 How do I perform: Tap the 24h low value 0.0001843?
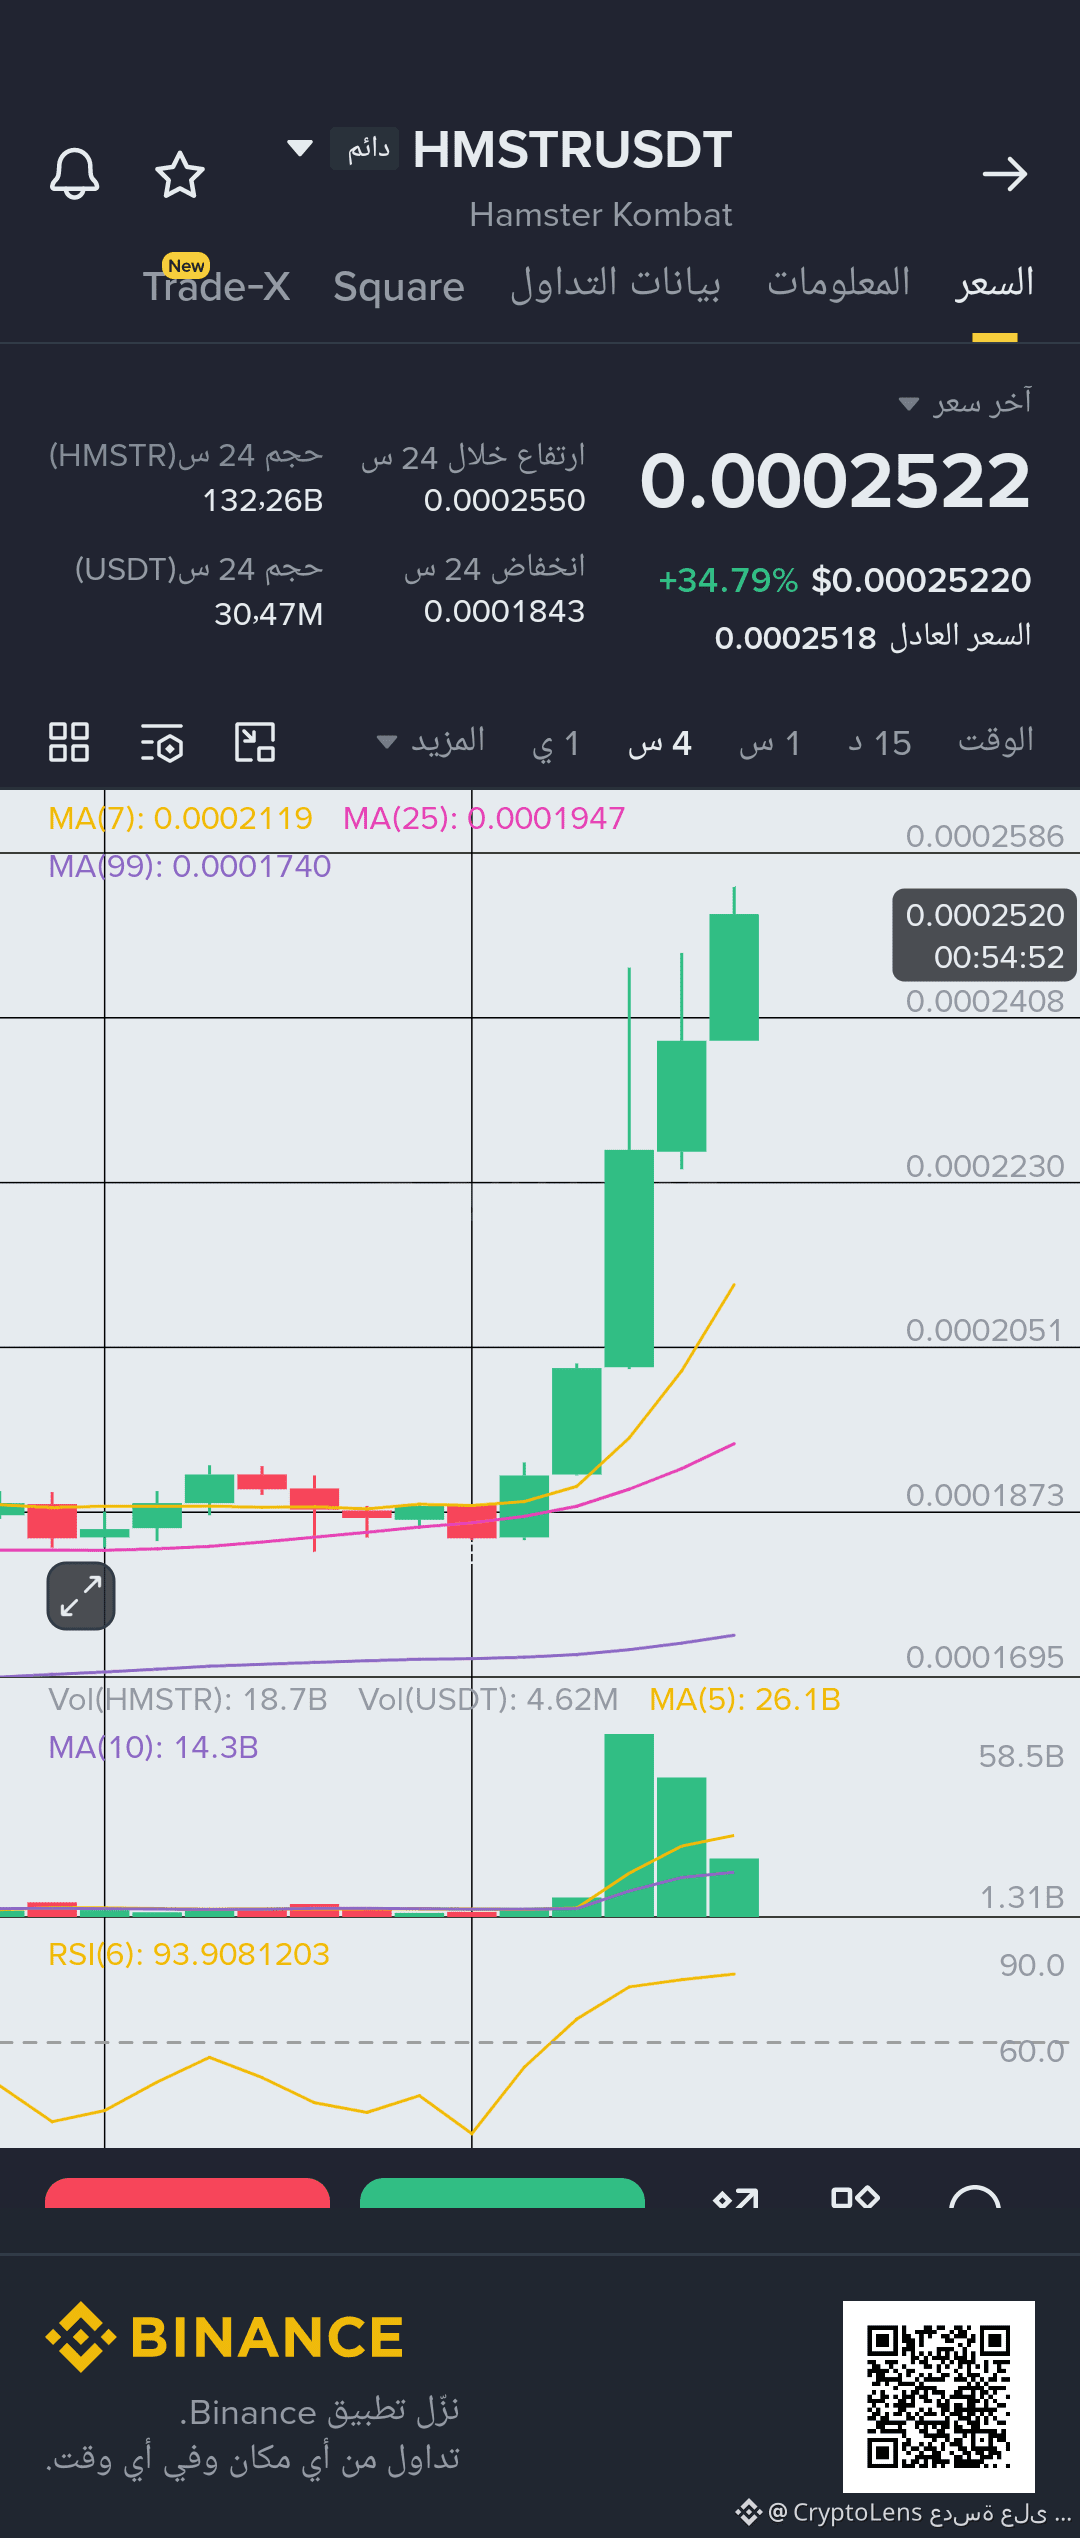[504, 611]
